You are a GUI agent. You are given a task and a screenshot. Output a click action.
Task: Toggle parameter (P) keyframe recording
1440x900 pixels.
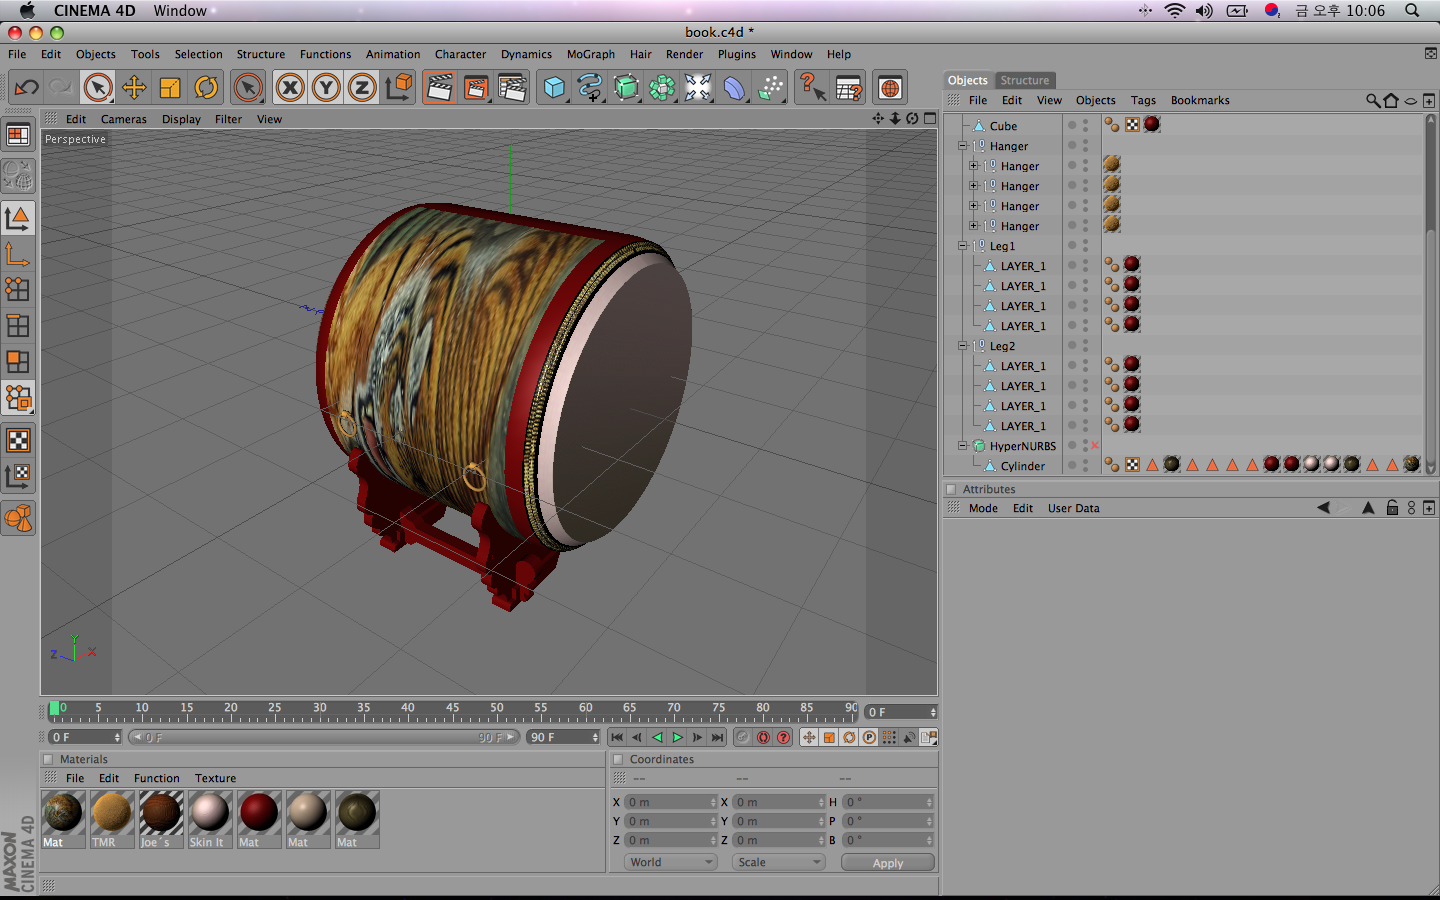[869, 738]
